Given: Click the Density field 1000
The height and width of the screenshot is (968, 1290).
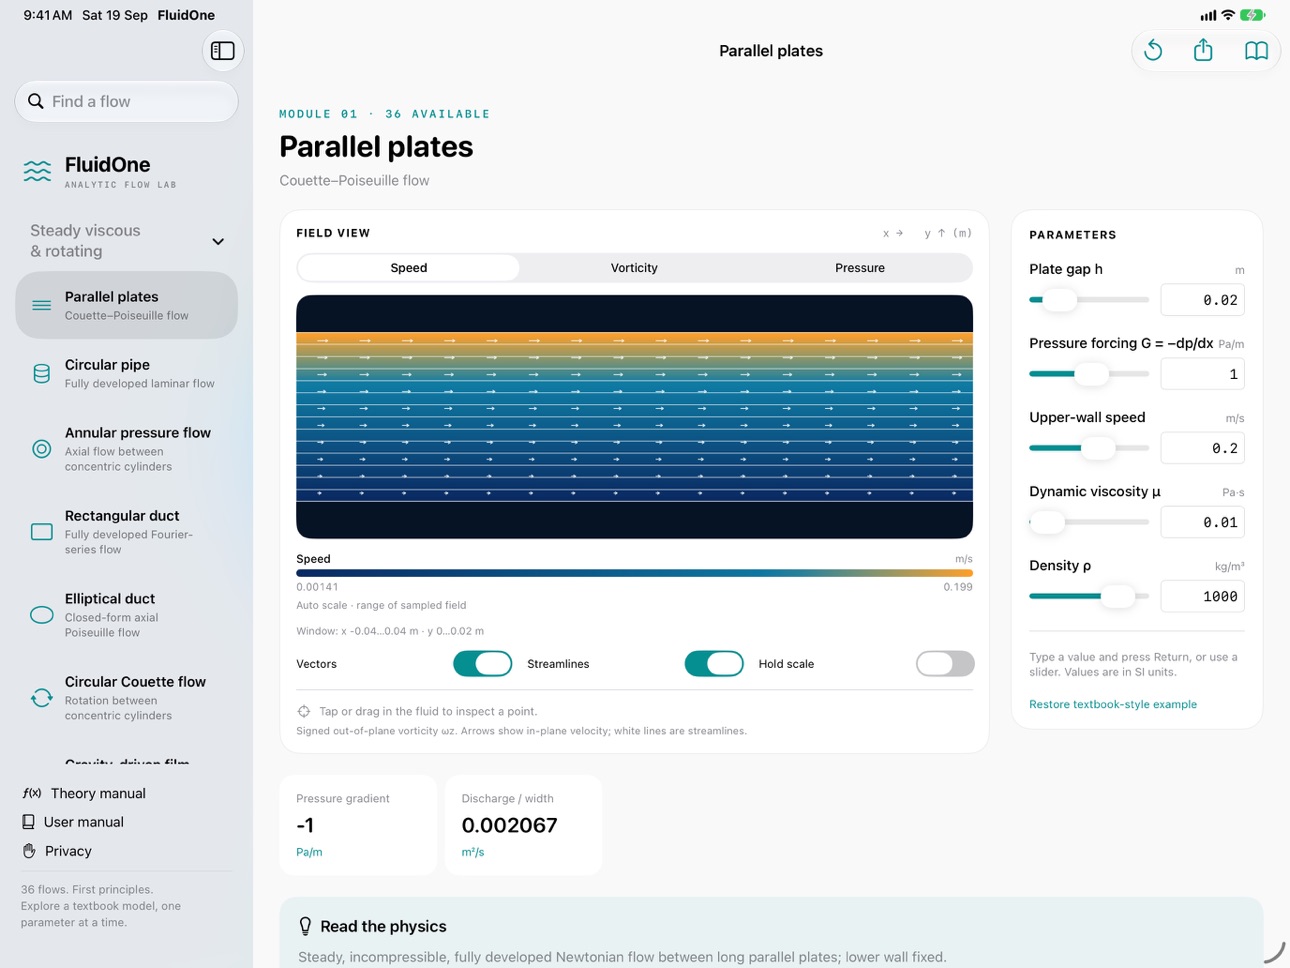Looking at the screenshot, I should 1203,596.
